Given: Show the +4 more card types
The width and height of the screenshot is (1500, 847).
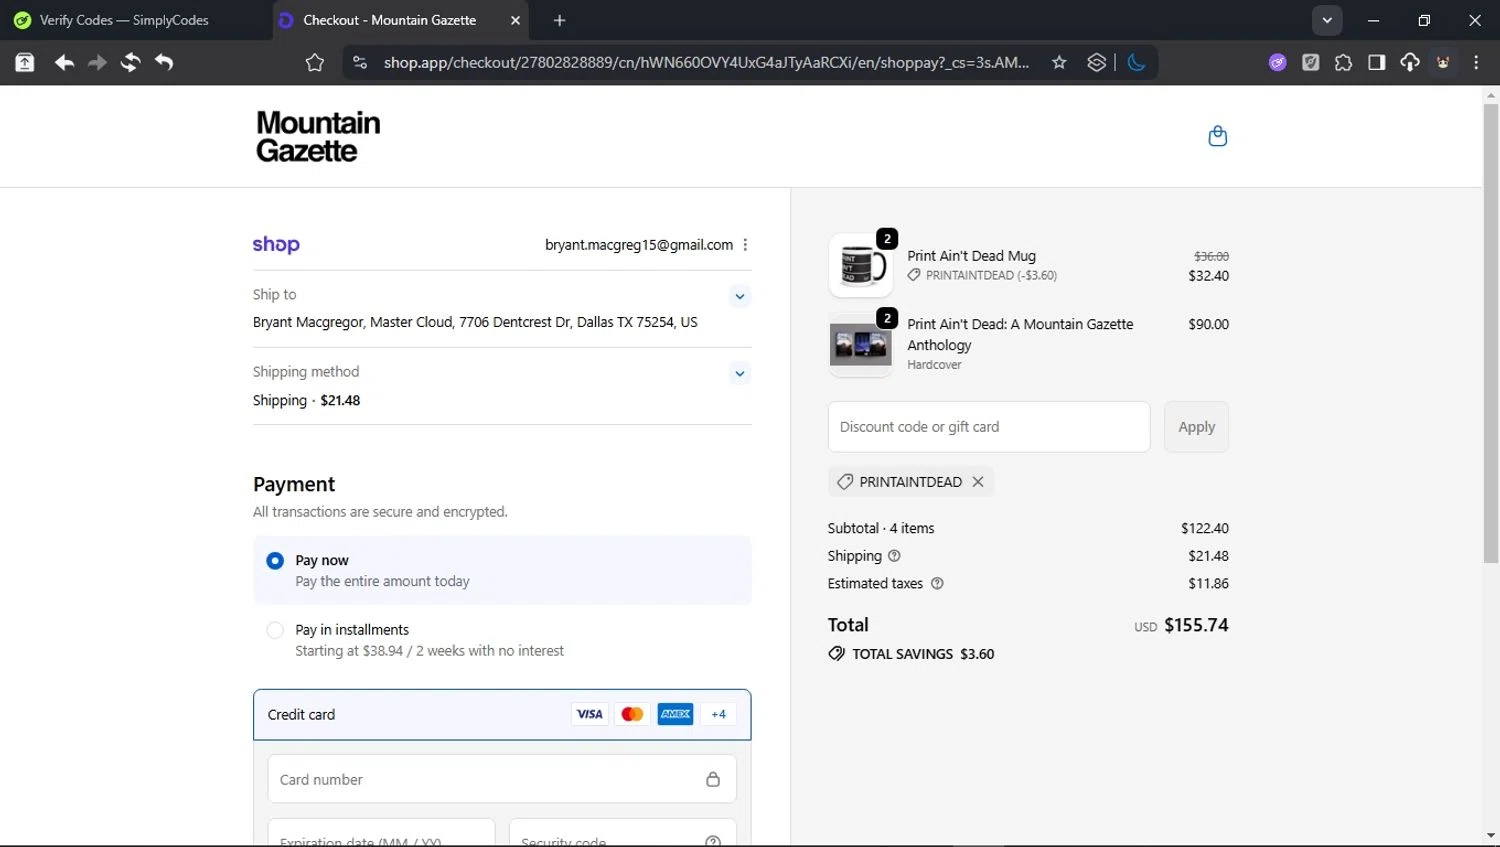Looking at the screenshot, I should click(x=718, y=714).
